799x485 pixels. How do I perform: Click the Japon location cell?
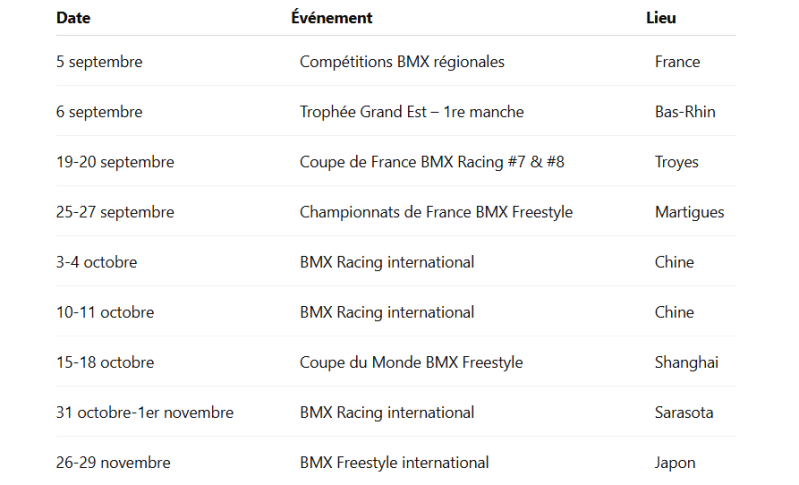675,463
